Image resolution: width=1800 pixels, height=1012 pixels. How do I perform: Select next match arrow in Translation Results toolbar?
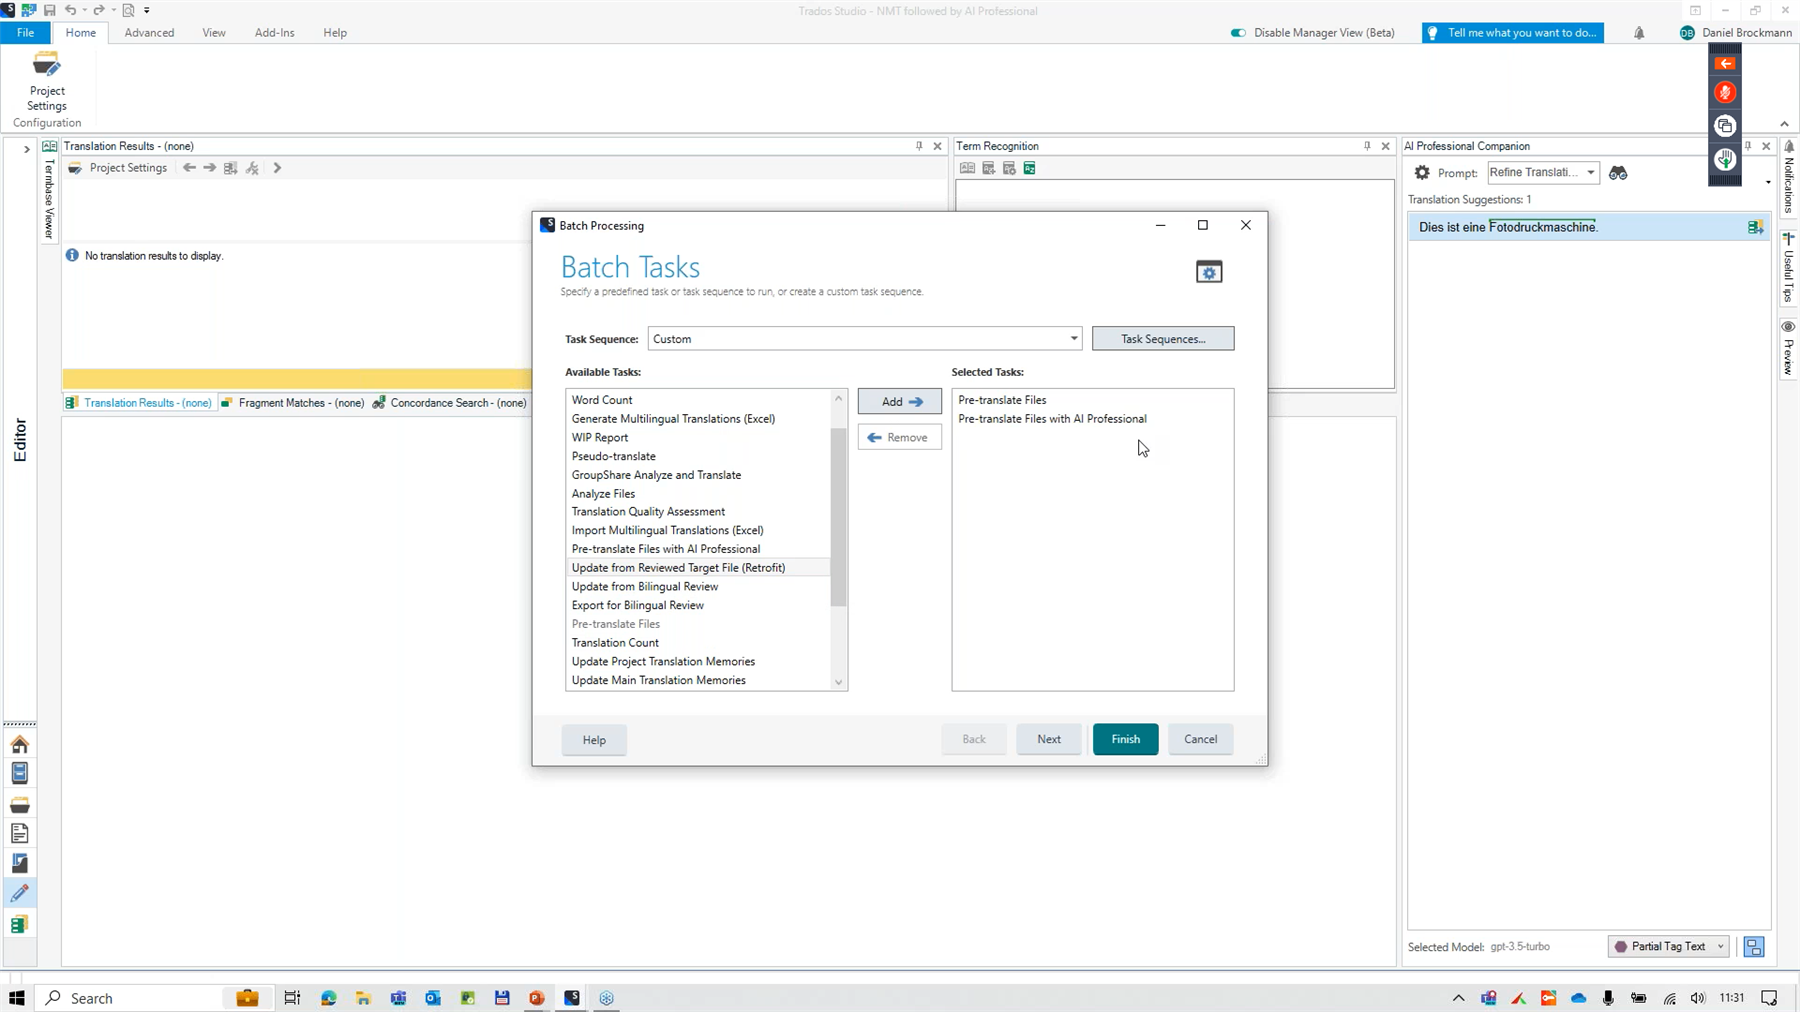point(210,168)
